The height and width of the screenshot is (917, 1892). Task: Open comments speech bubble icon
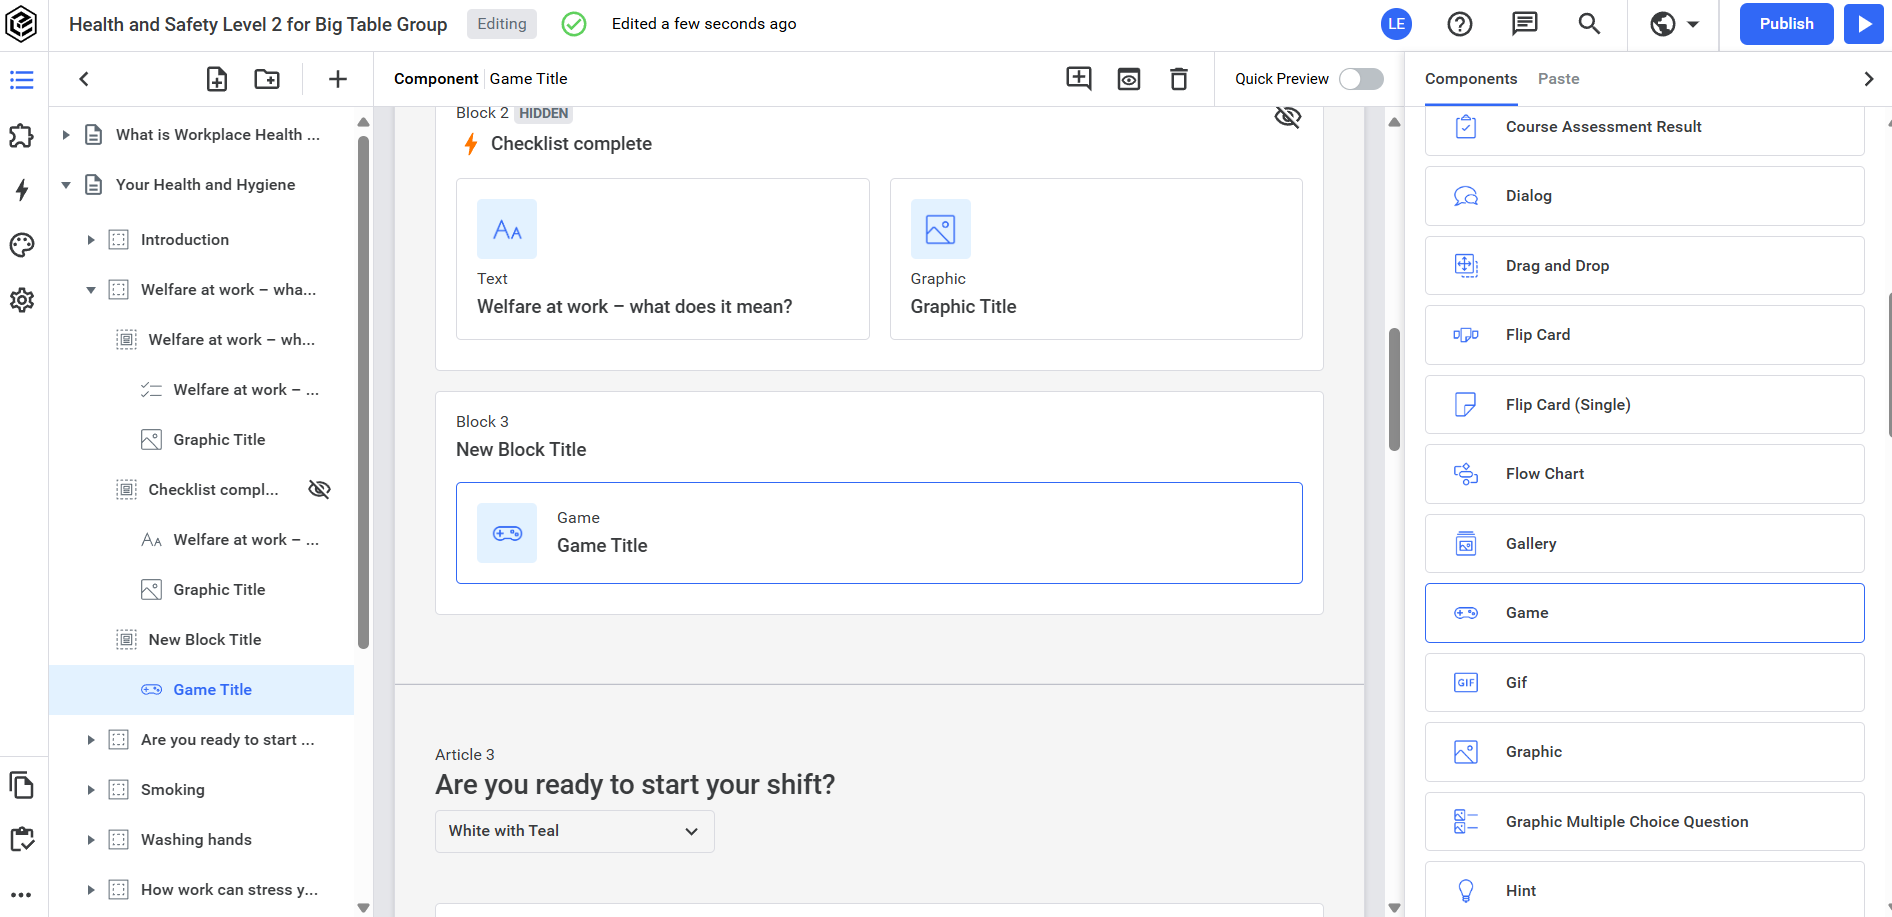coord(1524,24)
